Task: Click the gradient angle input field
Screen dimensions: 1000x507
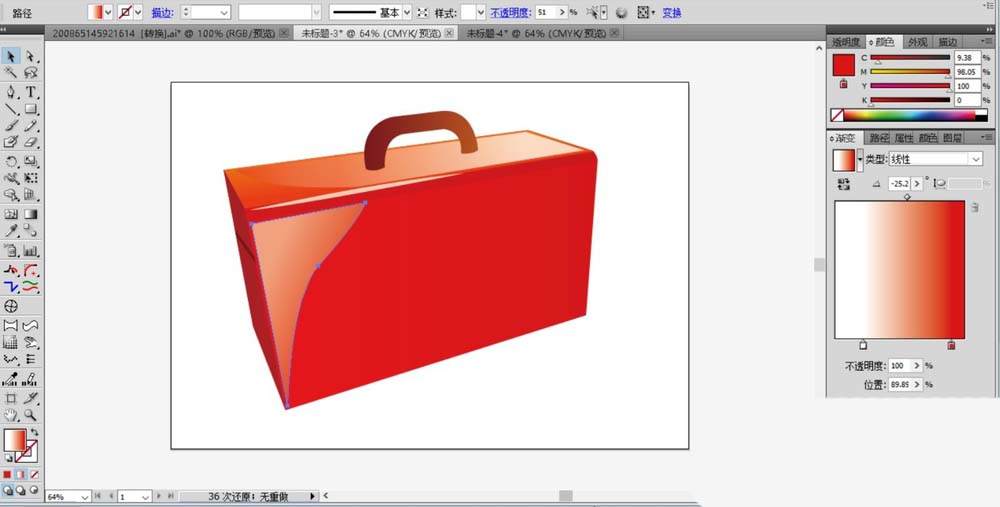Action: tap(900, 184)
